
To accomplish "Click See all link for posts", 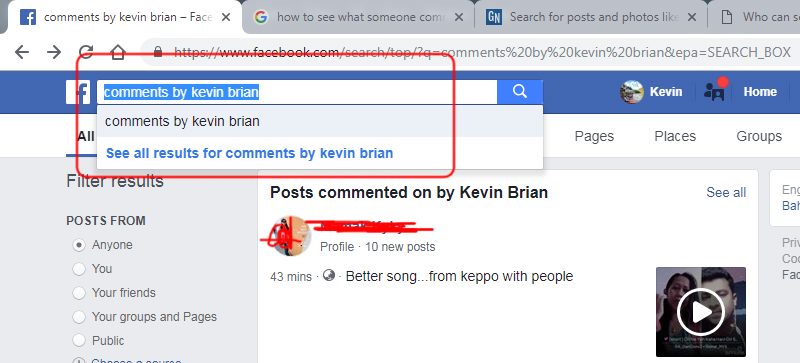I will (x=726, y=192).
